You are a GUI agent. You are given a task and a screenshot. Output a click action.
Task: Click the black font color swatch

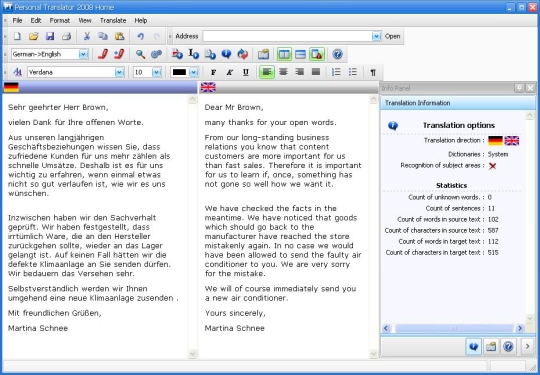tap(179, 72)
